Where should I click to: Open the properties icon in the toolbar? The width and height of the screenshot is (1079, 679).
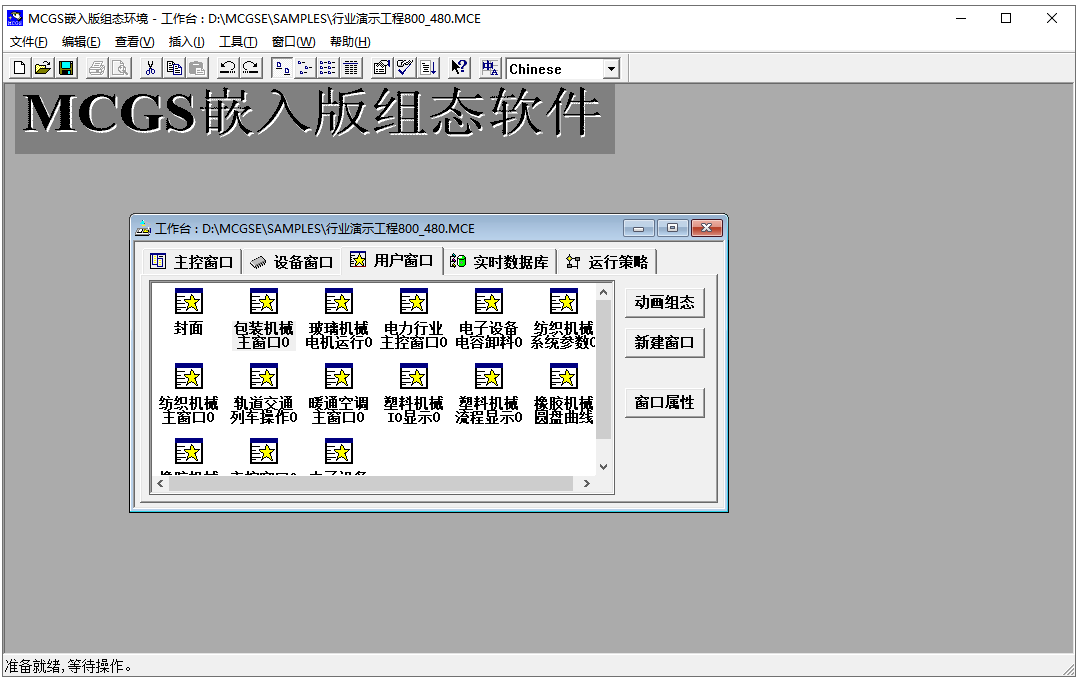tap(381, 68)
